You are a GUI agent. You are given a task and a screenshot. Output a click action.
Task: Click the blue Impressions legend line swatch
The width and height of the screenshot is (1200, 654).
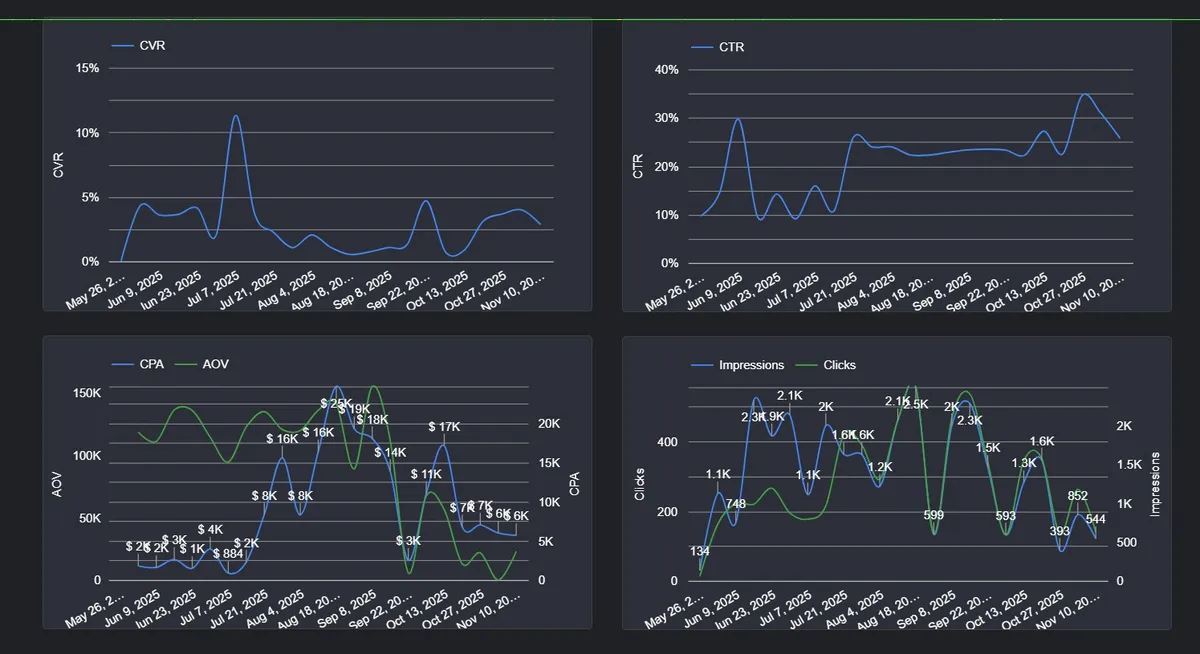coord(702,365)
